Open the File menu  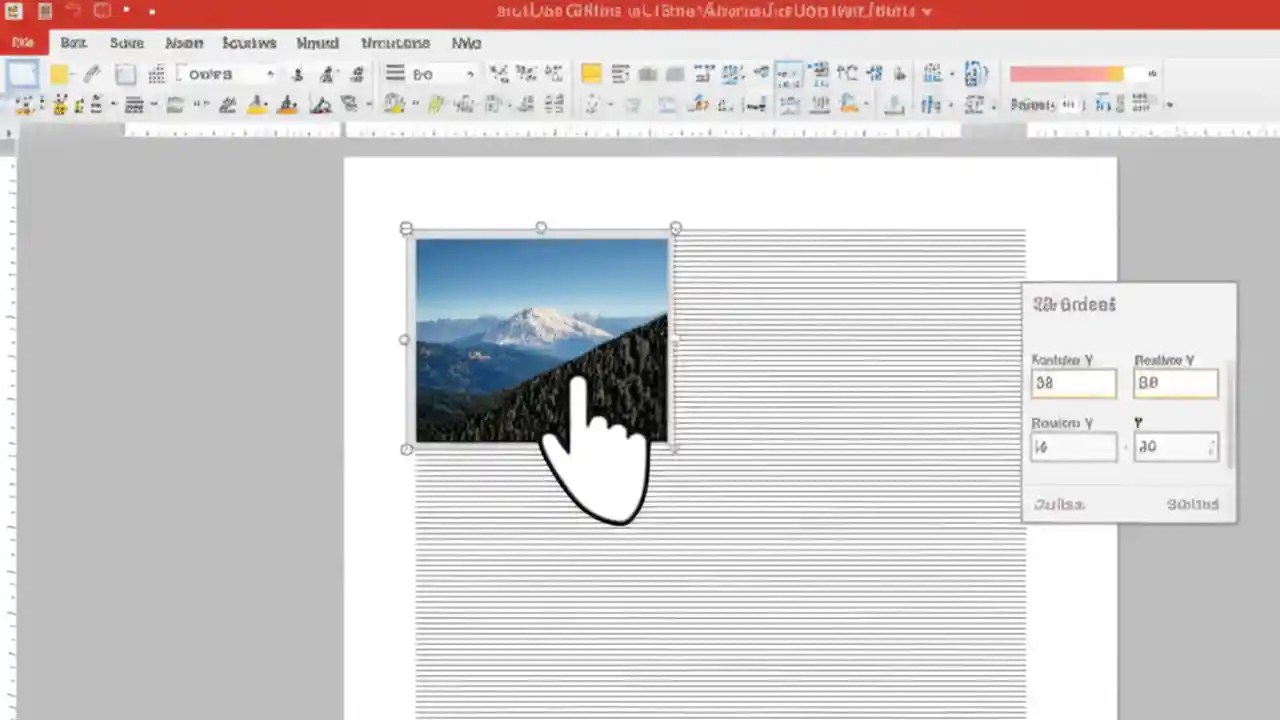coord(23,42)
